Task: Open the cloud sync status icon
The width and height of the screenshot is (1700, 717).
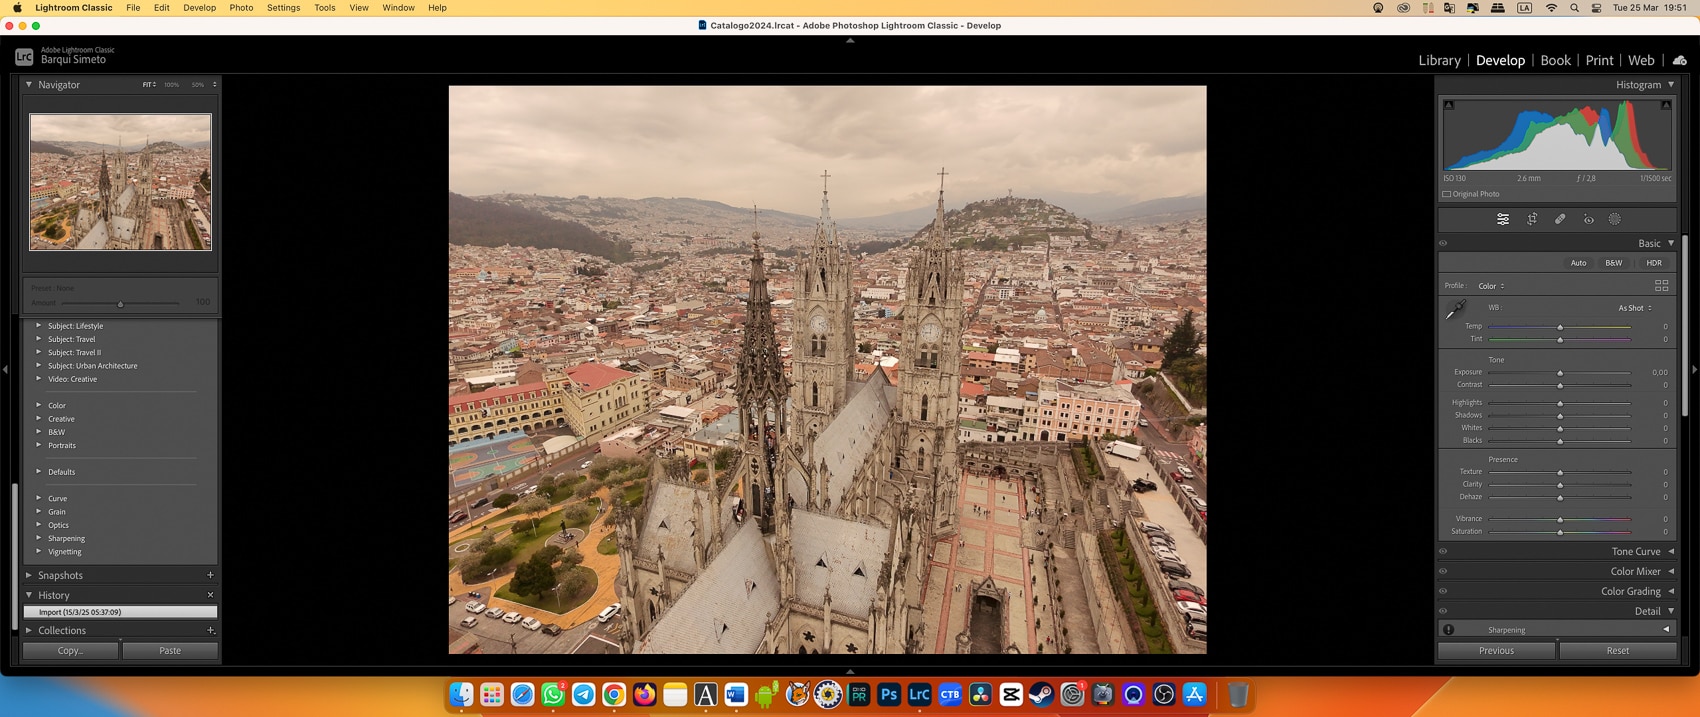Action: click(1680, 61)
